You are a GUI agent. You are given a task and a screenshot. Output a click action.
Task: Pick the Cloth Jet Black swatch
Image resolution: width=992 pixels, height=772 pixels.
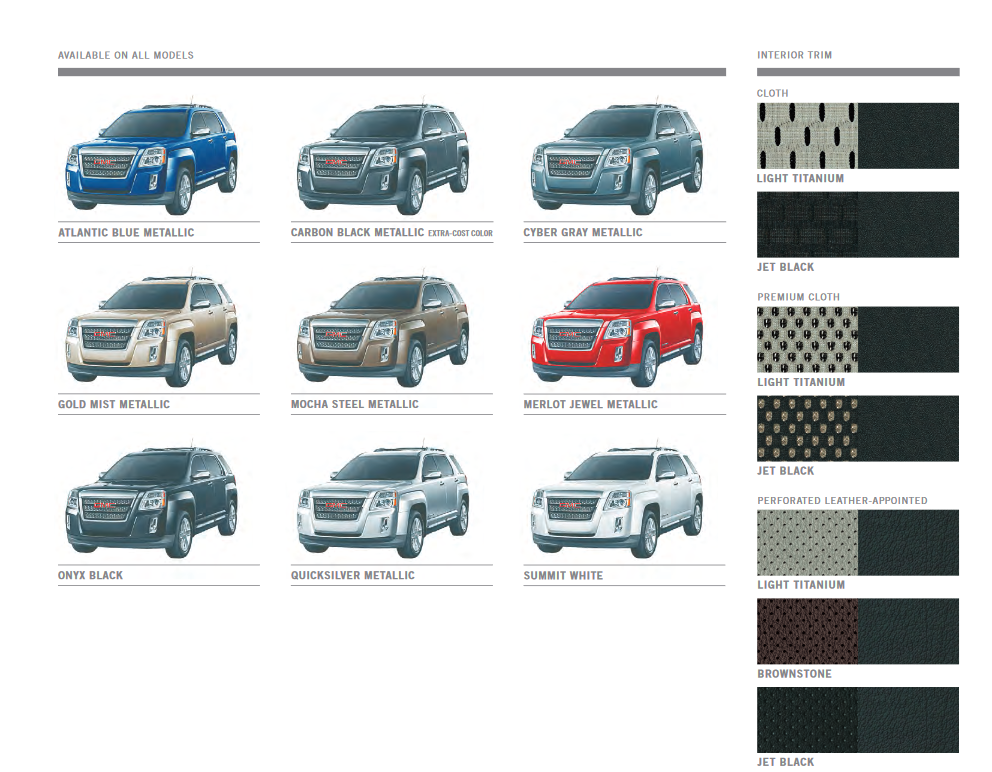858,225
